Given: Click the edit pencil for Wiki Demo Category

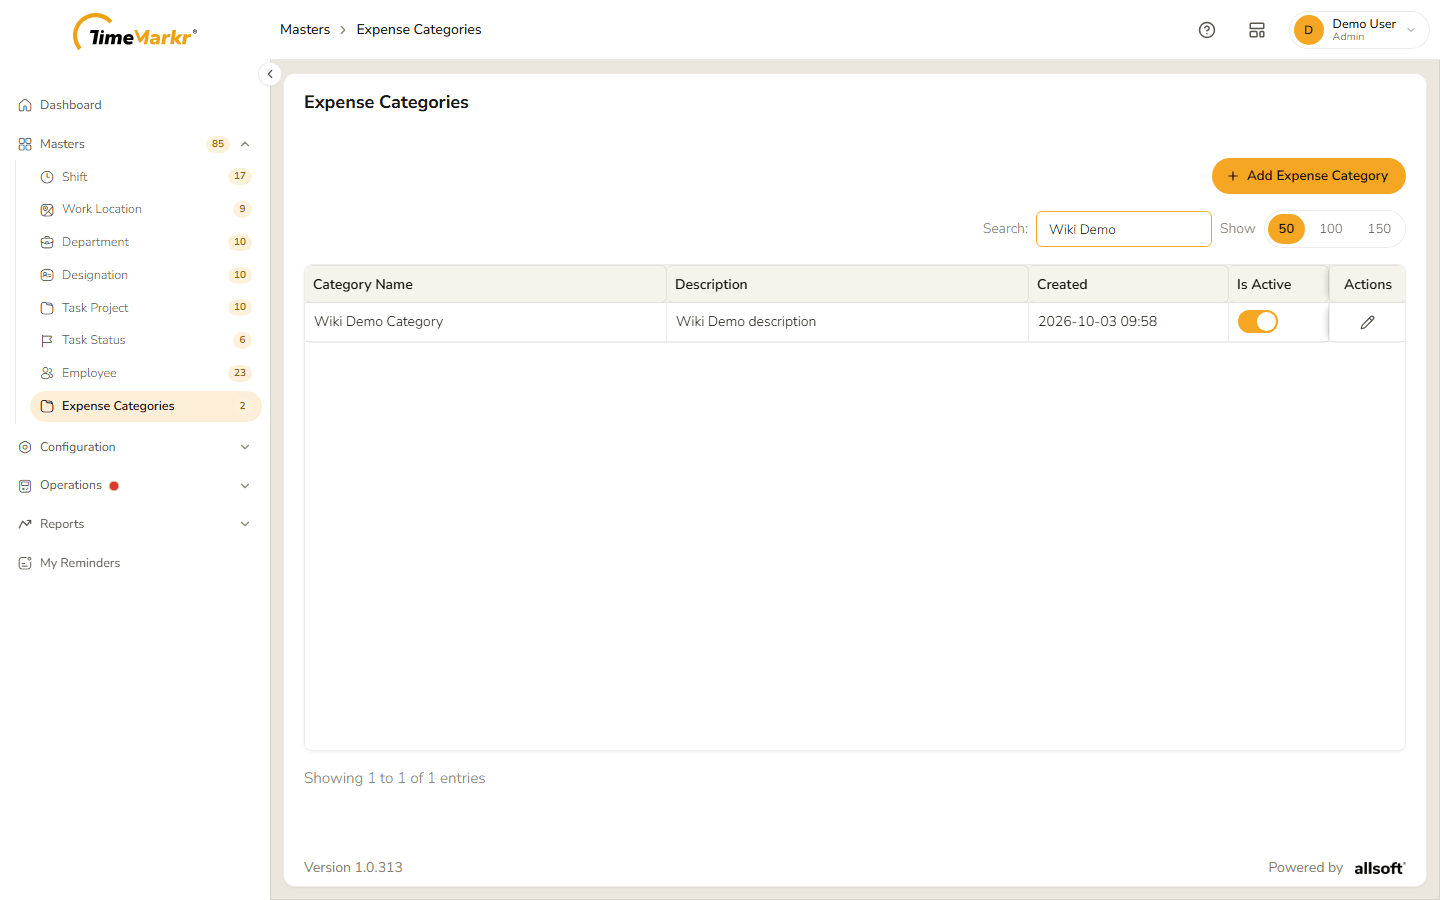Looking at the screenshot, I should click(1367, 322).
